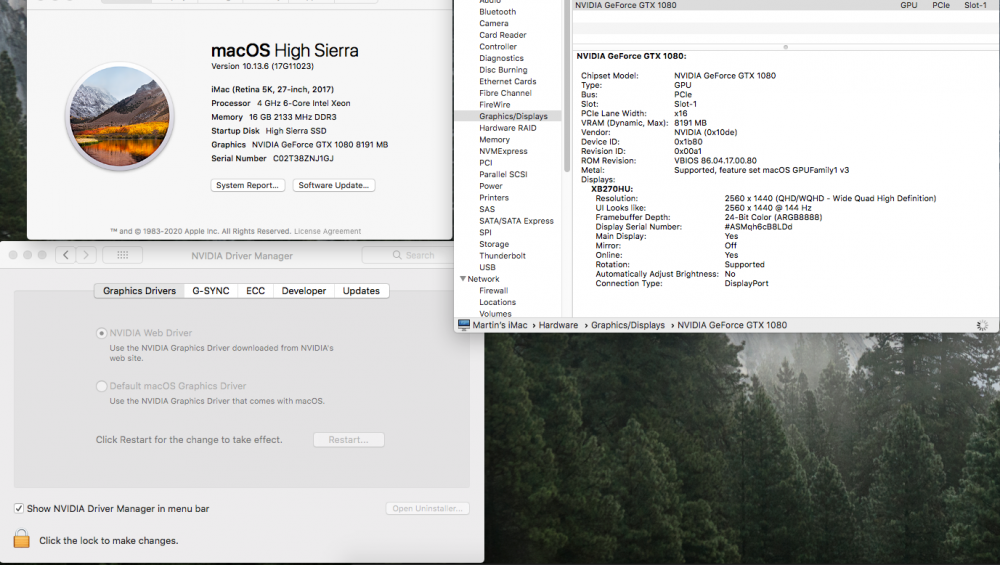The width and height of the screenshot is (1000, 565).
Task: Click the Search field in Driver Manager
Action: coord(408,255)
